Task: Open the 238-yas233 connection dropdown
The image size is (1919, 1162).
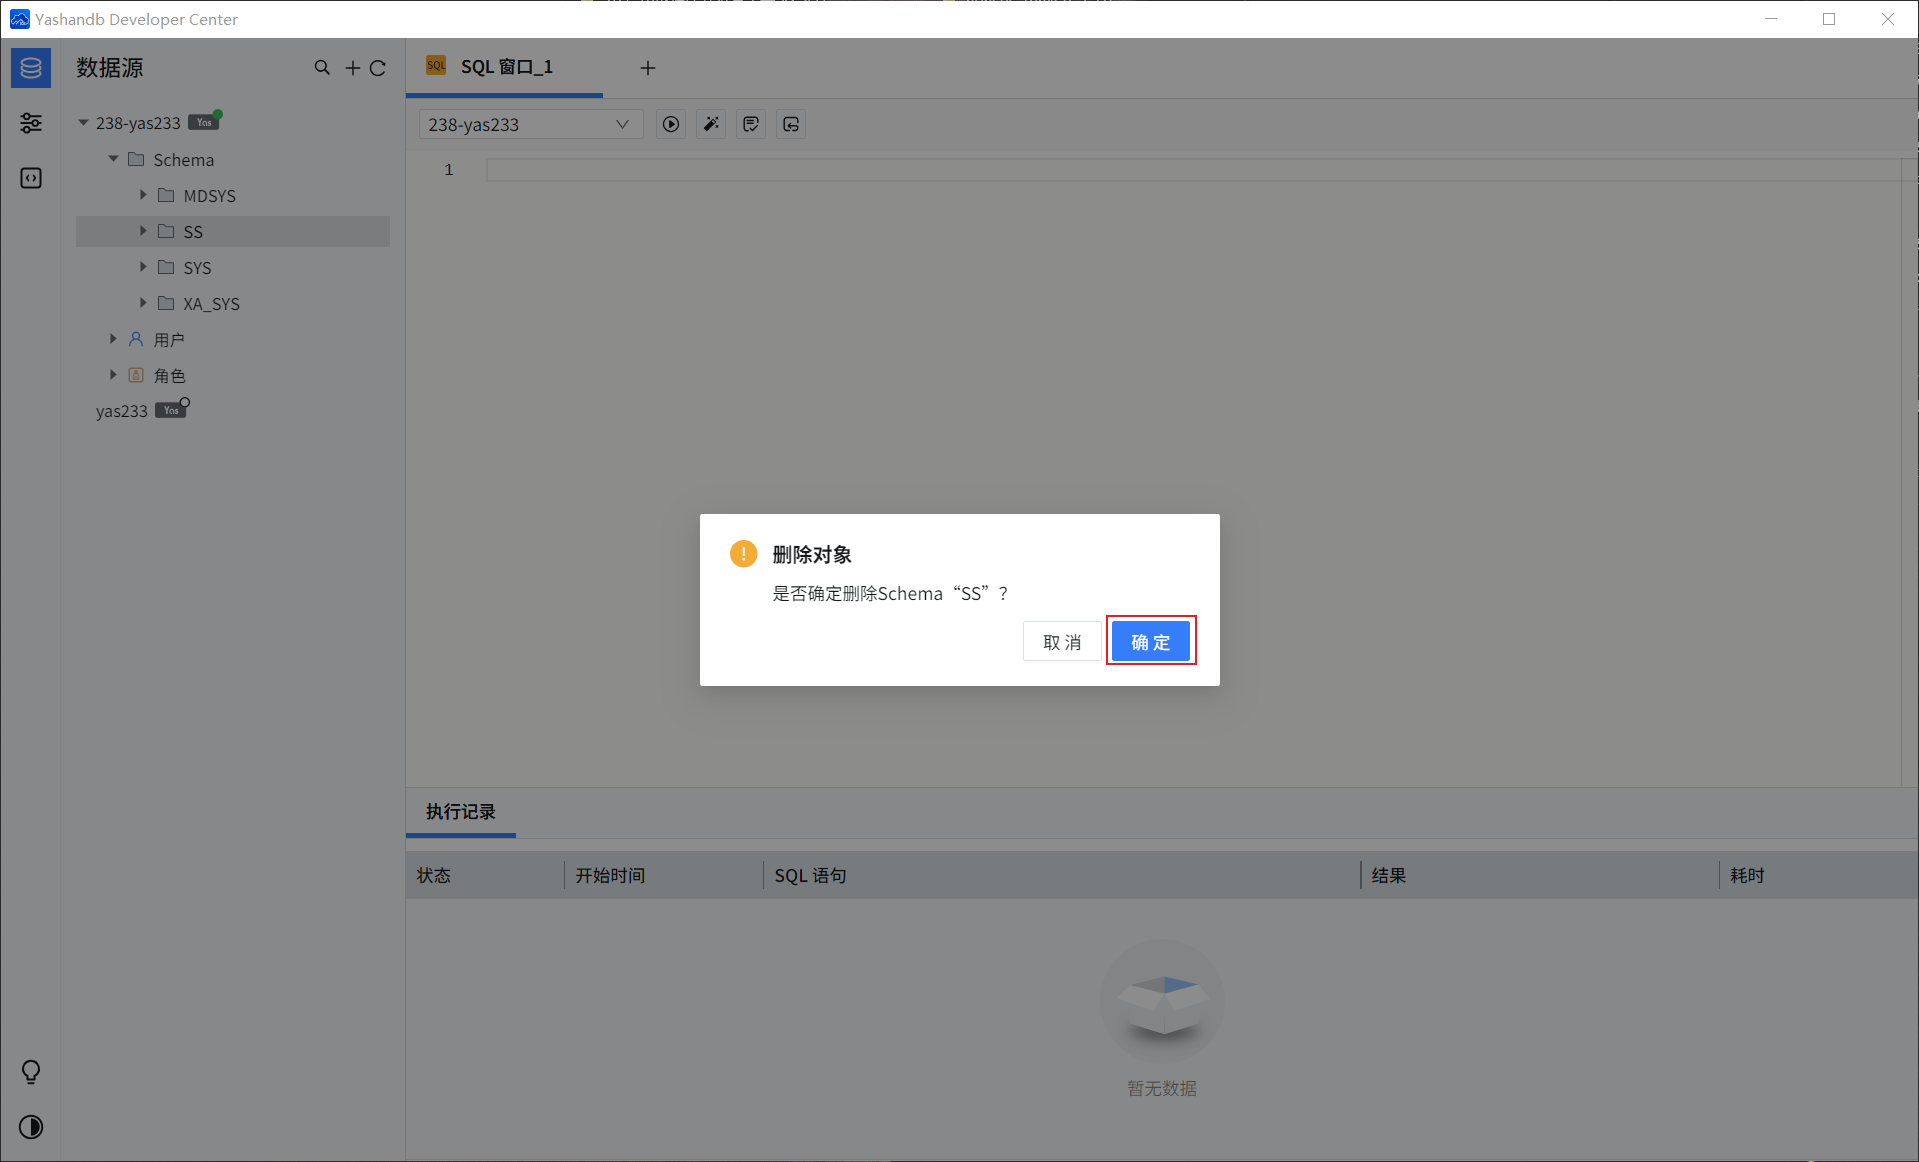Action: [x=530, y=124]
